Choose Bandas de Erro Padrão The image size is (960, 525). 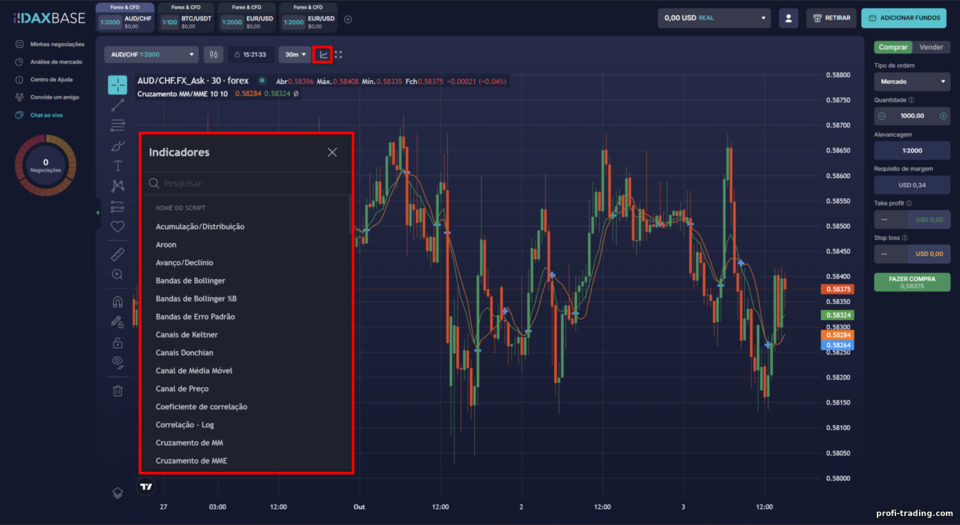coord(195,316)
